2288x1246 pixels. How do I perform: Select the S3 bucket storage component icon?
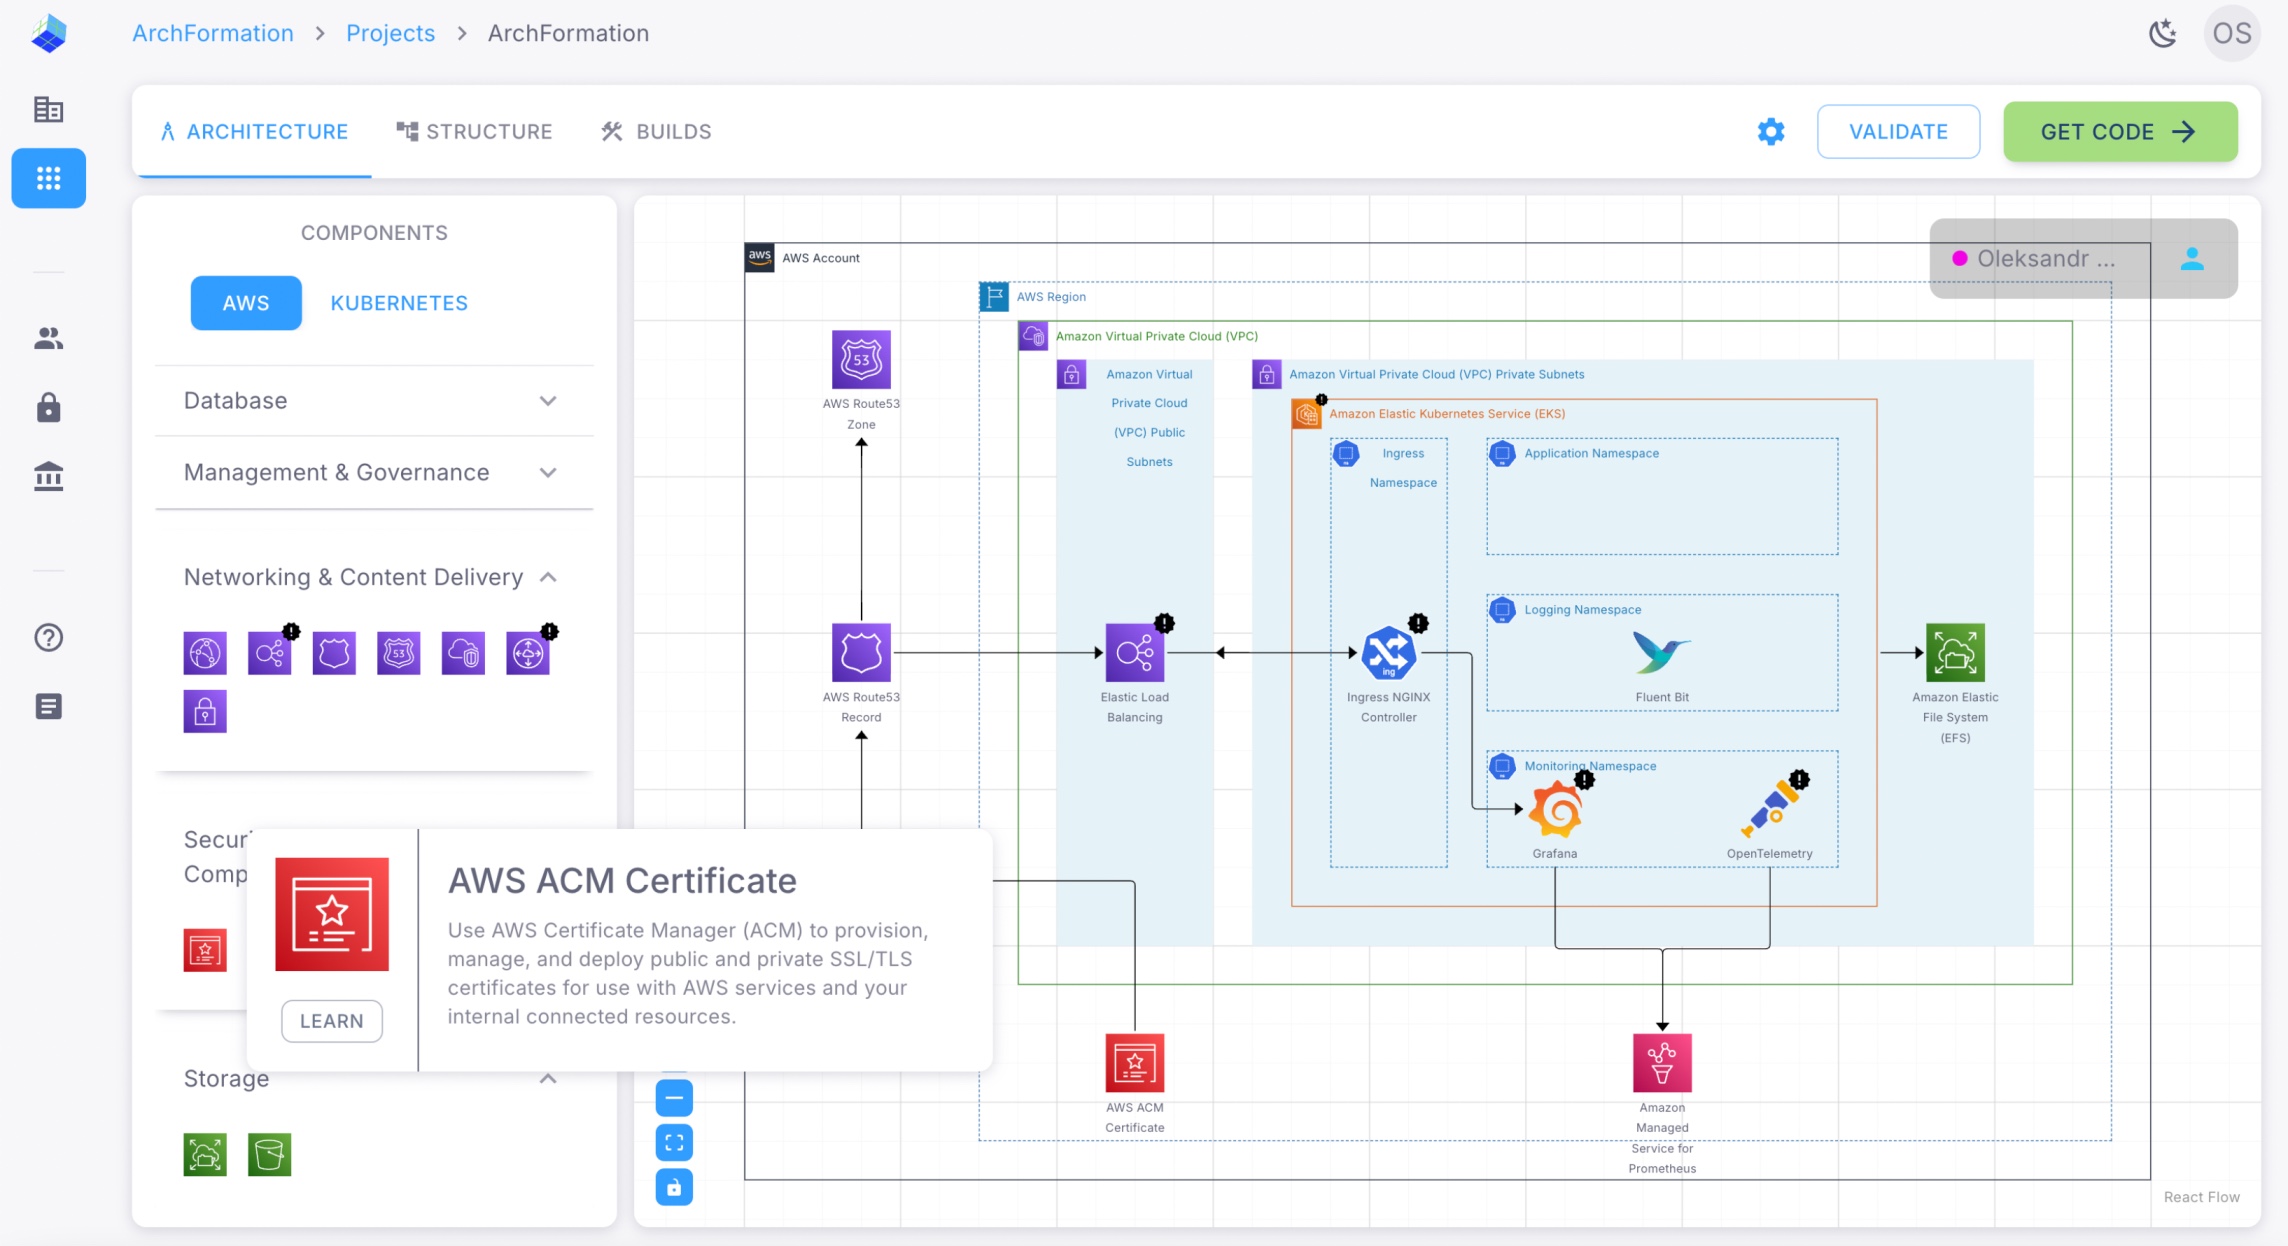(x=269, y=1155)
